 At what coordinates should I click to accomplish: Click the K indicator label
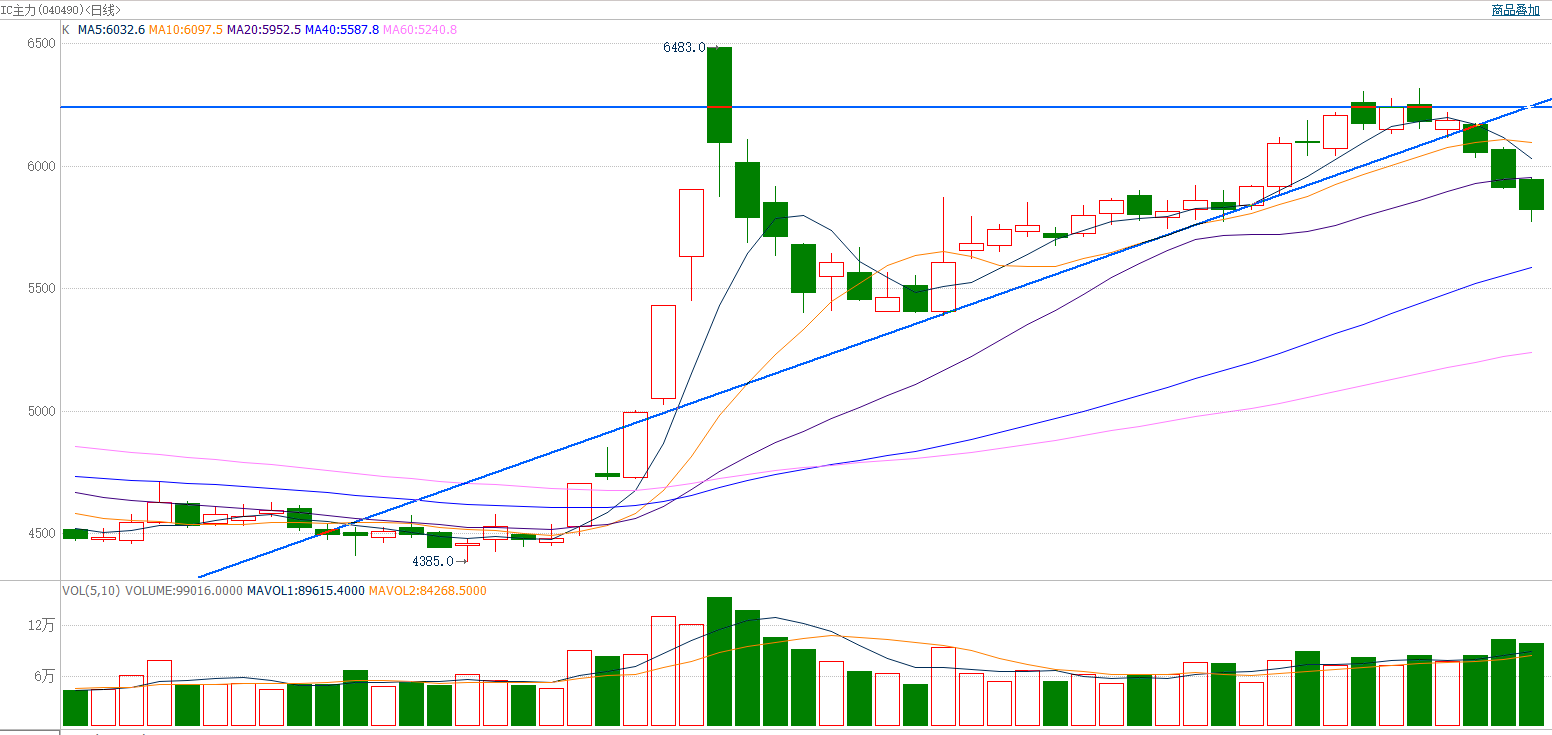point(66,30)
